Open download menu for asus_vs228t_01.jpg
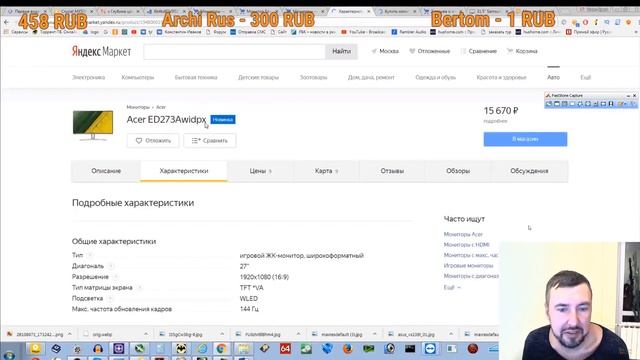The height and width of the screenshot is (360, 640). pyautogui.click(x=451, y=334)
